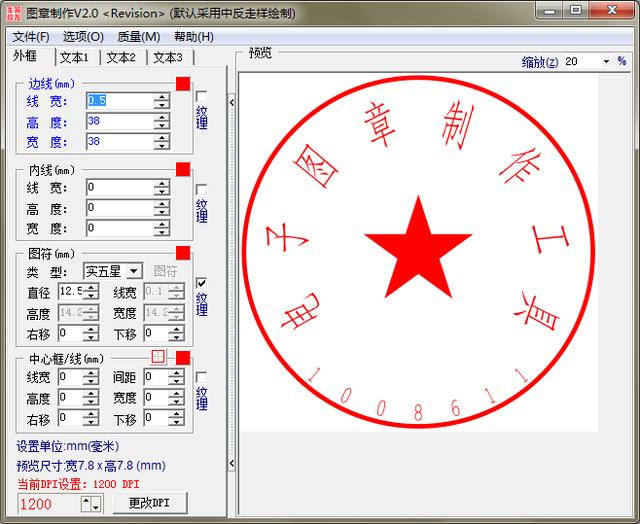Screen dimensions: 640x524
Task: Open the 文件(F) menu
Action: click(31, 37)
